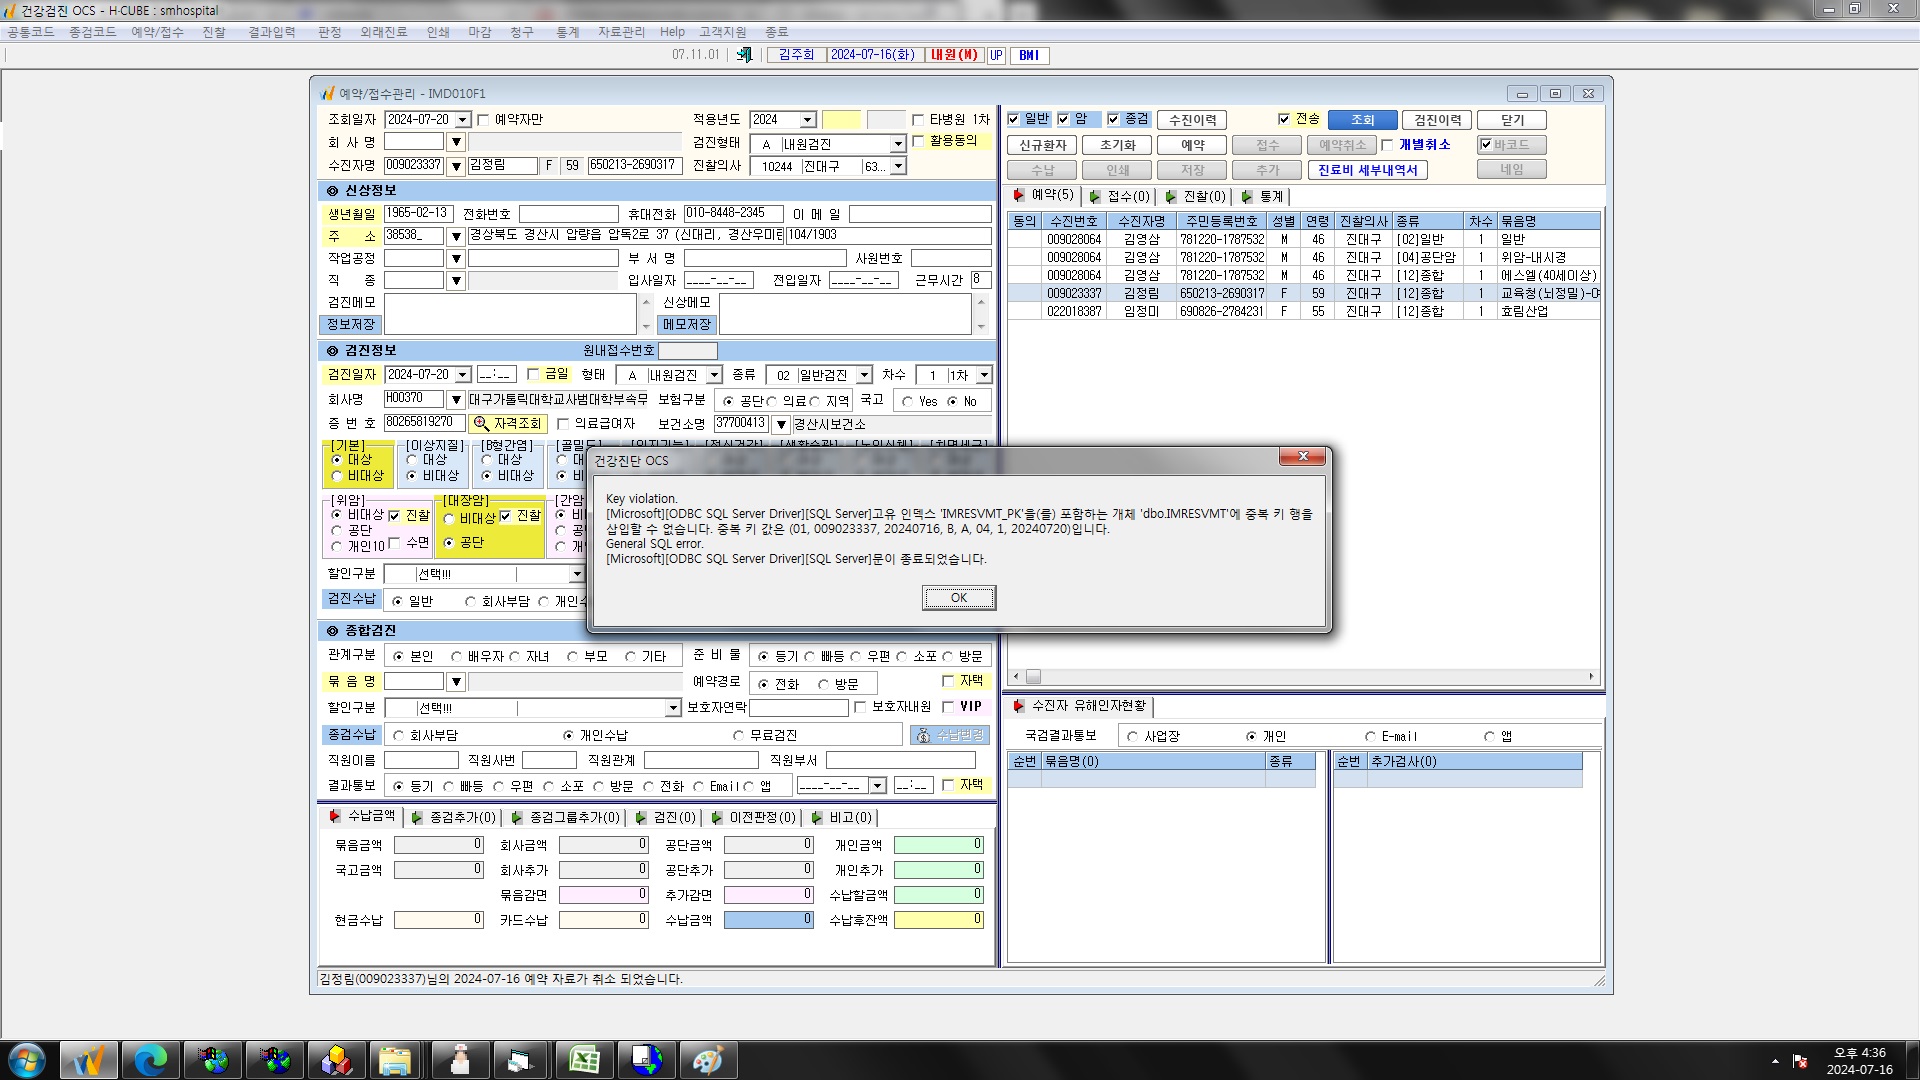Click OK in the error dialog

click(958, 598)
